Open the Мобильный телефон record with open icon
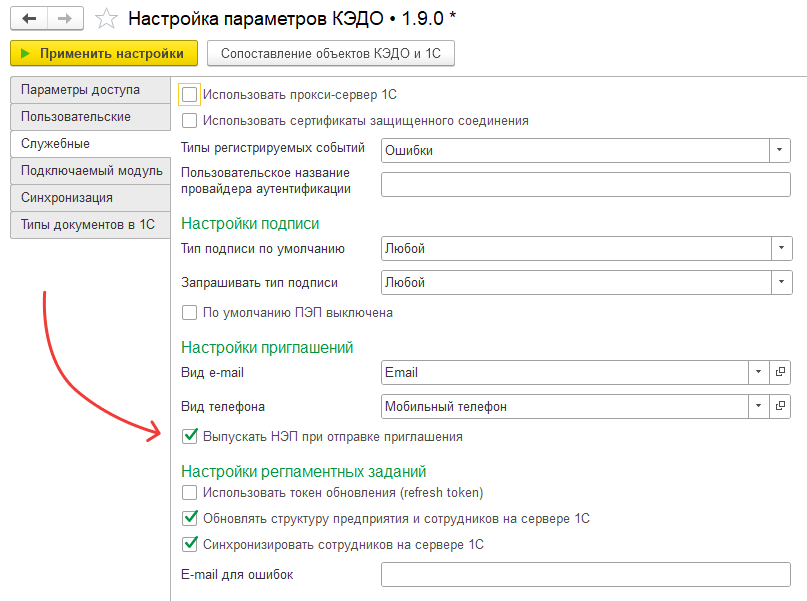This screenshot has width=807, height=601. [780, 406]
